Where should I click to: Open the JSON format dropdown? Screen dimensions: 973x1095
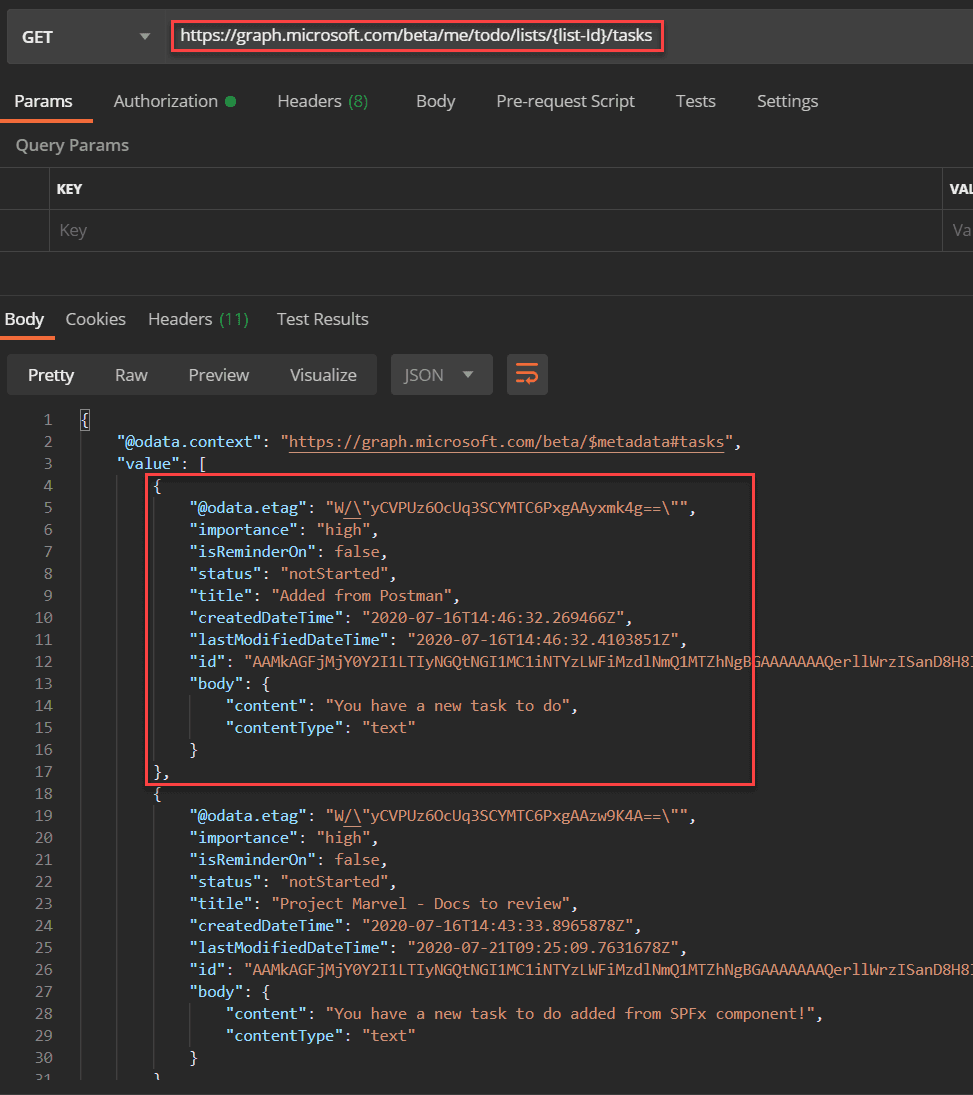(441, 375)
